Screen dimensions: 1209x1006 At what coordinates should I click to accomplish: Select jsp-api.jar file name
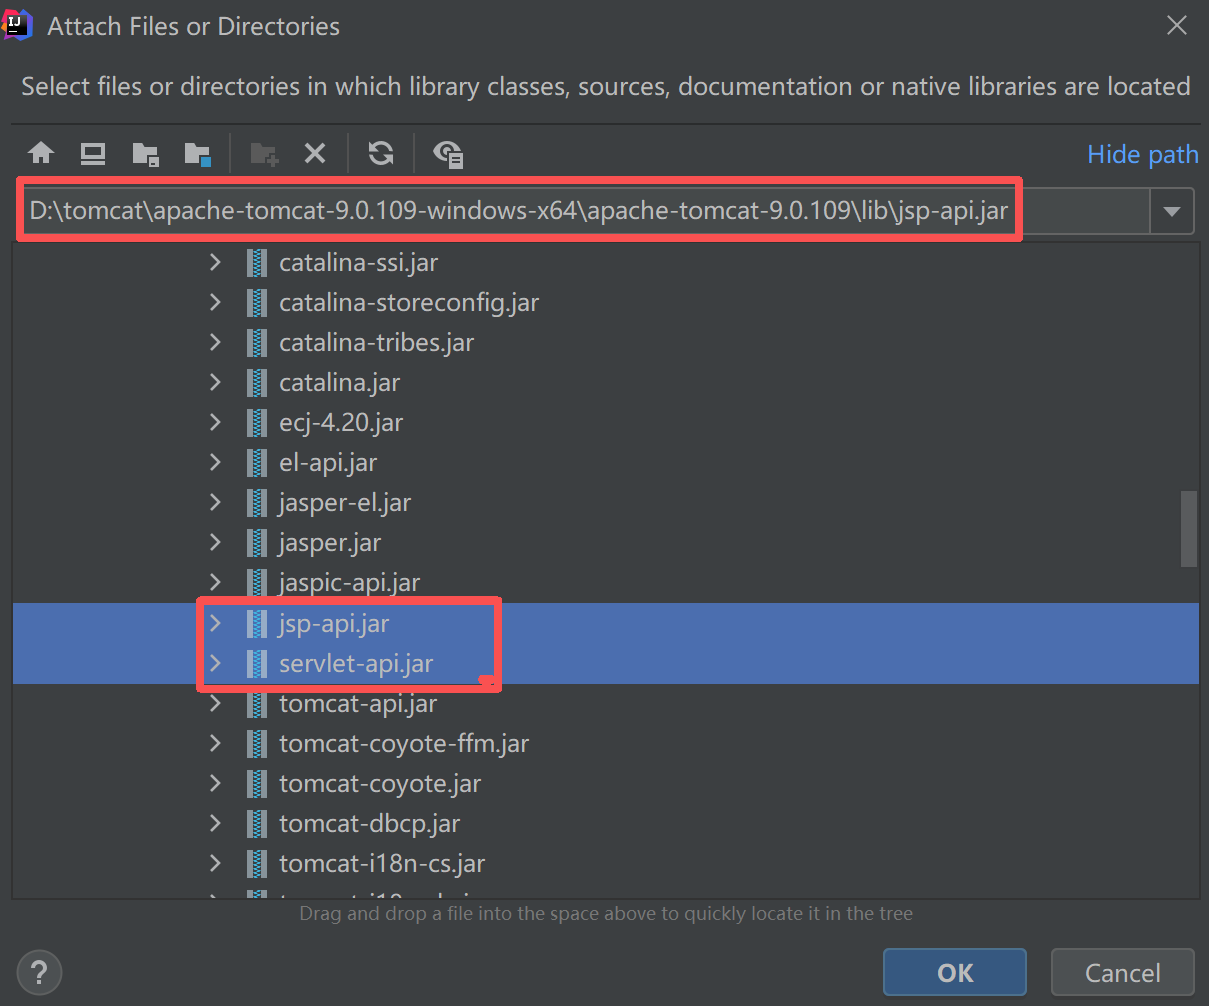[x=334, y=624]
